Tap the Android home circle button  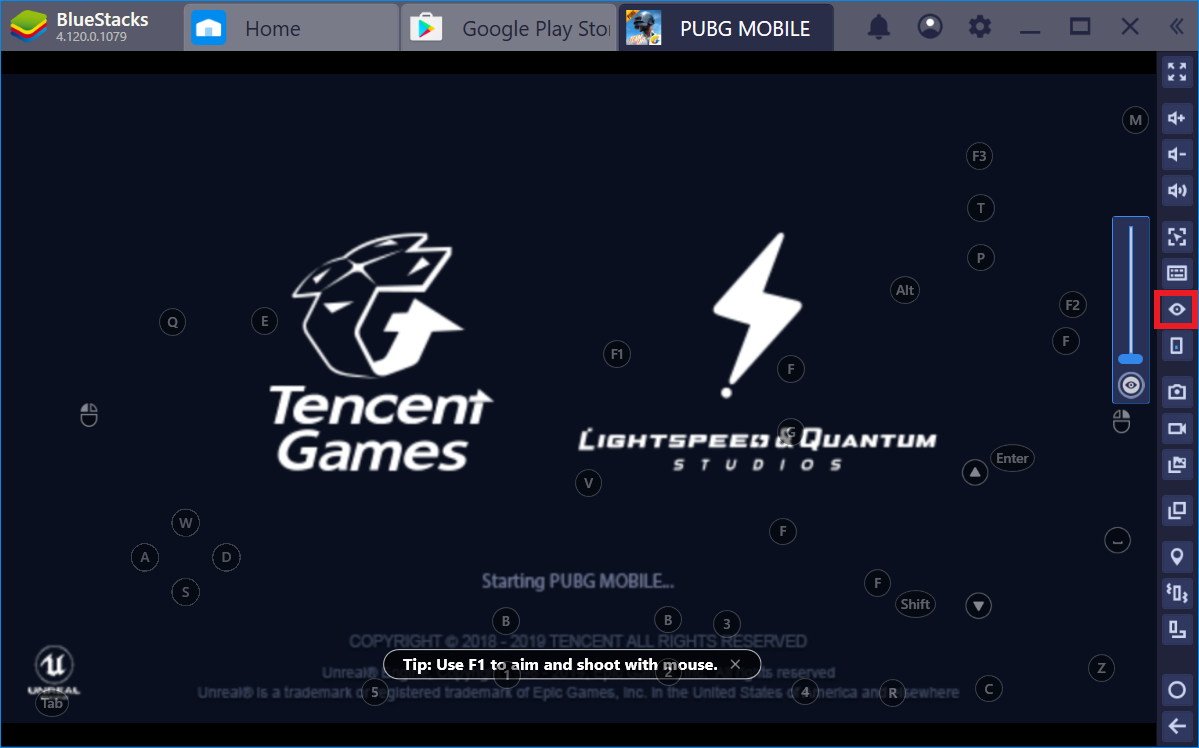tap(1177, 690)
